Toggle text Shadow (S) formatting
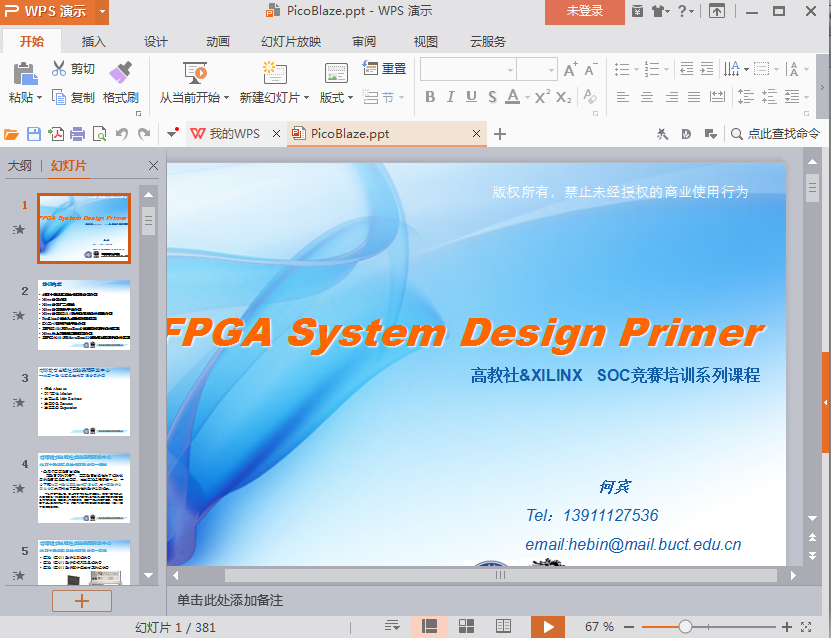Image resolution: width=831 pixels, height=638 pixels. point(492,97)
